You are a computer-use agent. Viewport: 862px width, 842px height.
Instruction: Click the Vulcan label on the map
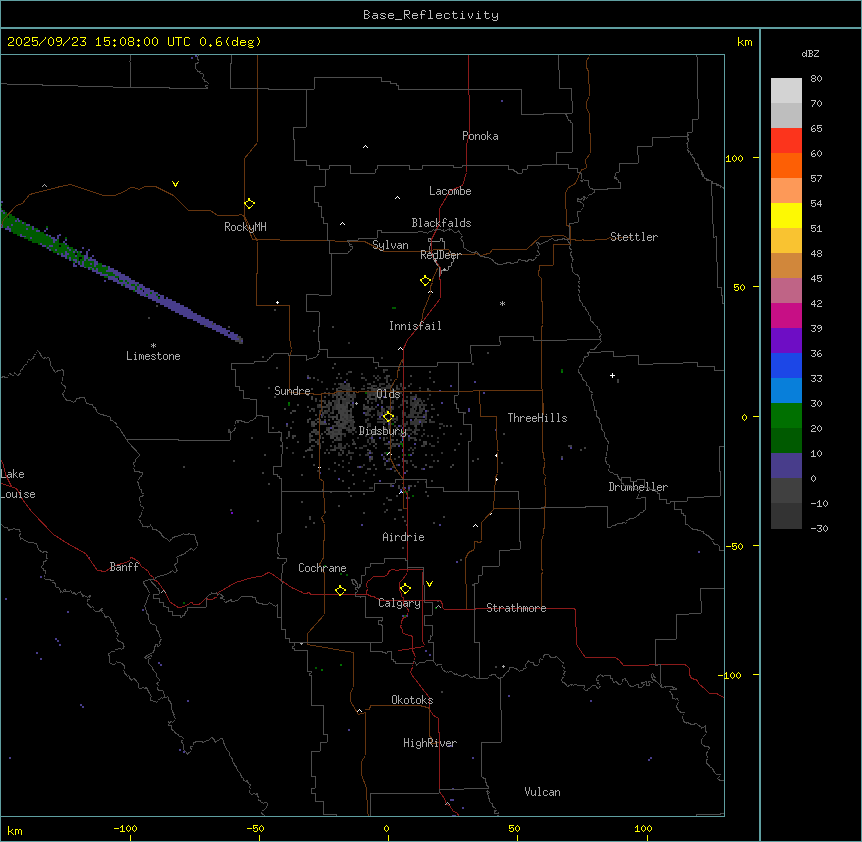click(542, 792)
